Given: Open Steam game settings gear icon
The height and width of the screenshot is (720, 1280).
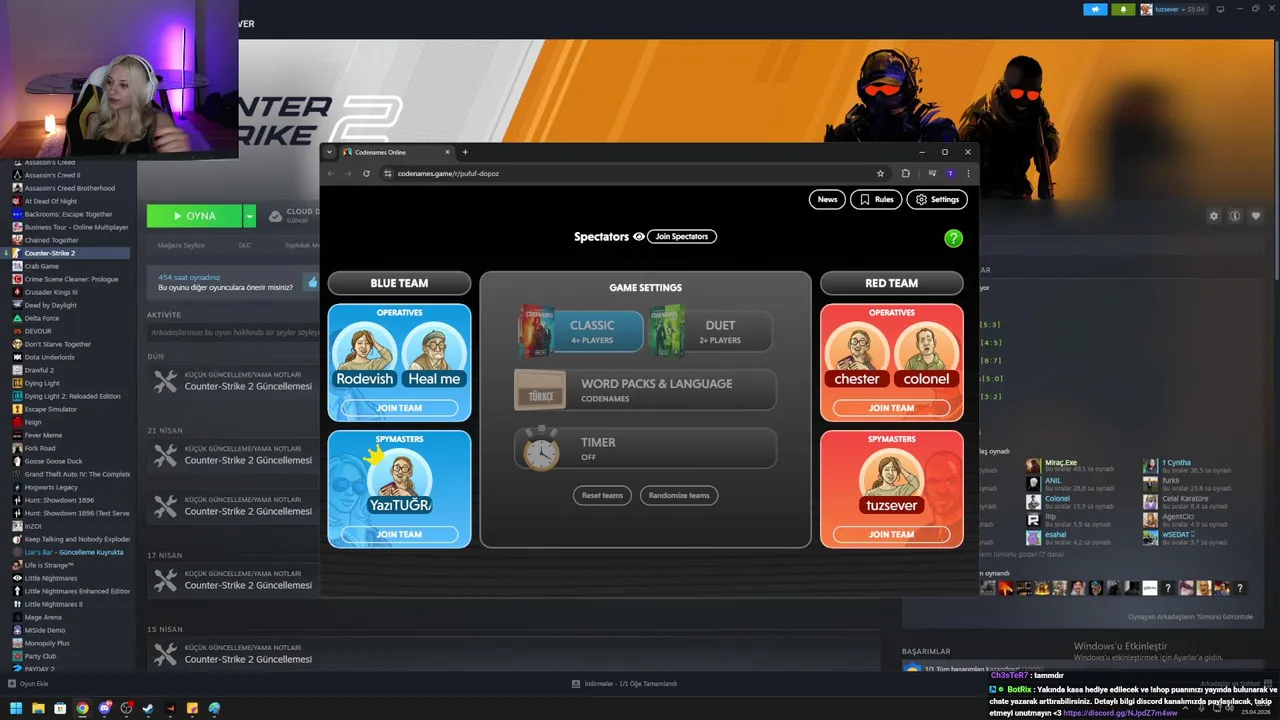Looking at the screenshot, I should pos(1214,216).
